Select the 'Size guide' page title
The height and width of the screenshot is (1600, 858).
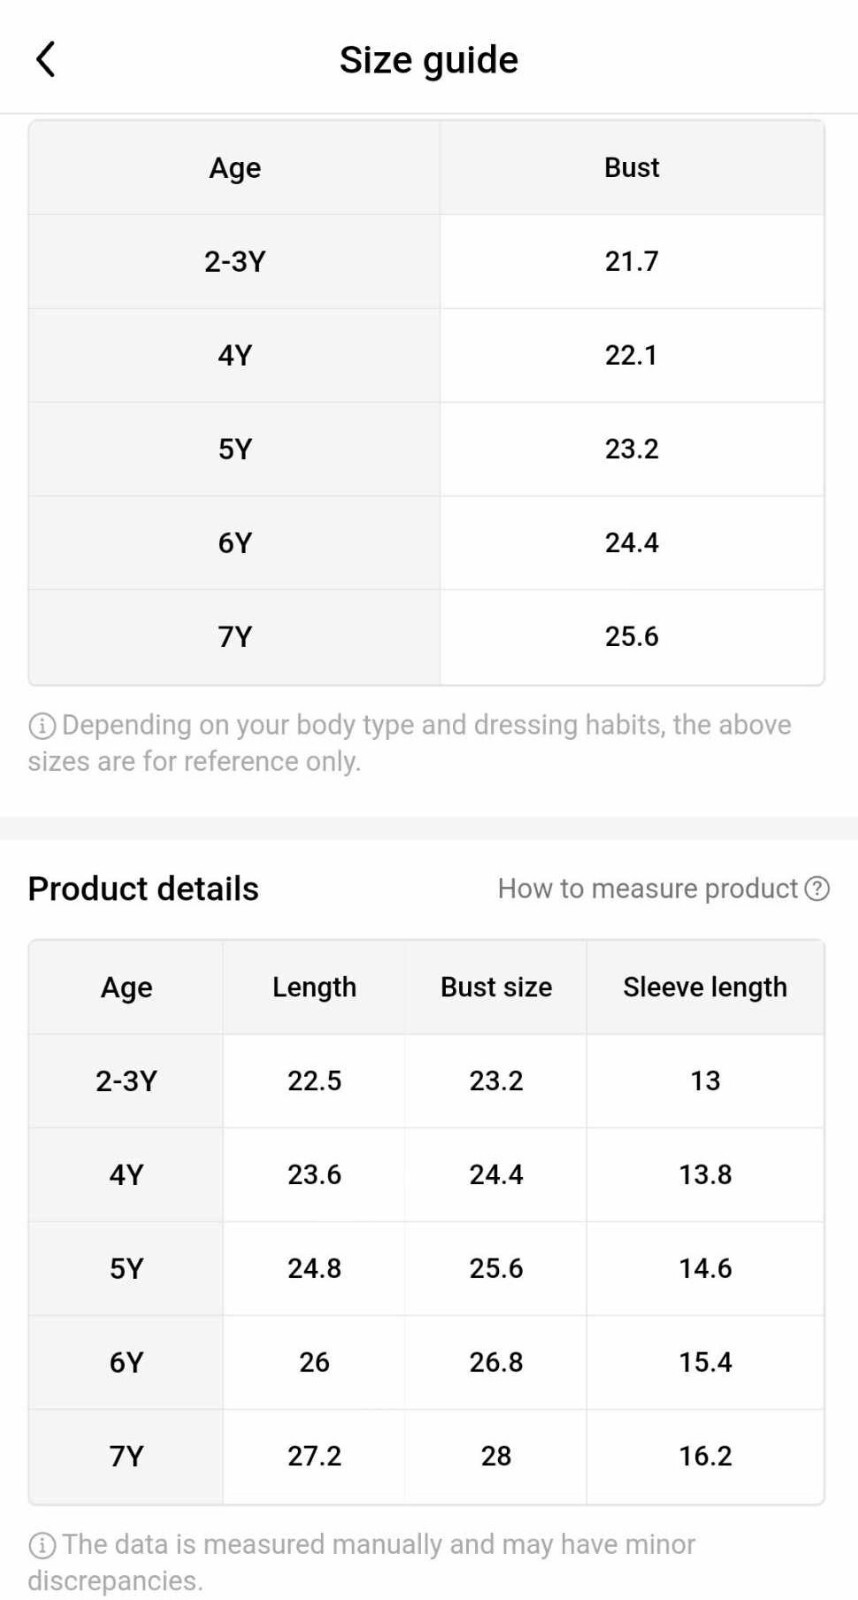428,60
